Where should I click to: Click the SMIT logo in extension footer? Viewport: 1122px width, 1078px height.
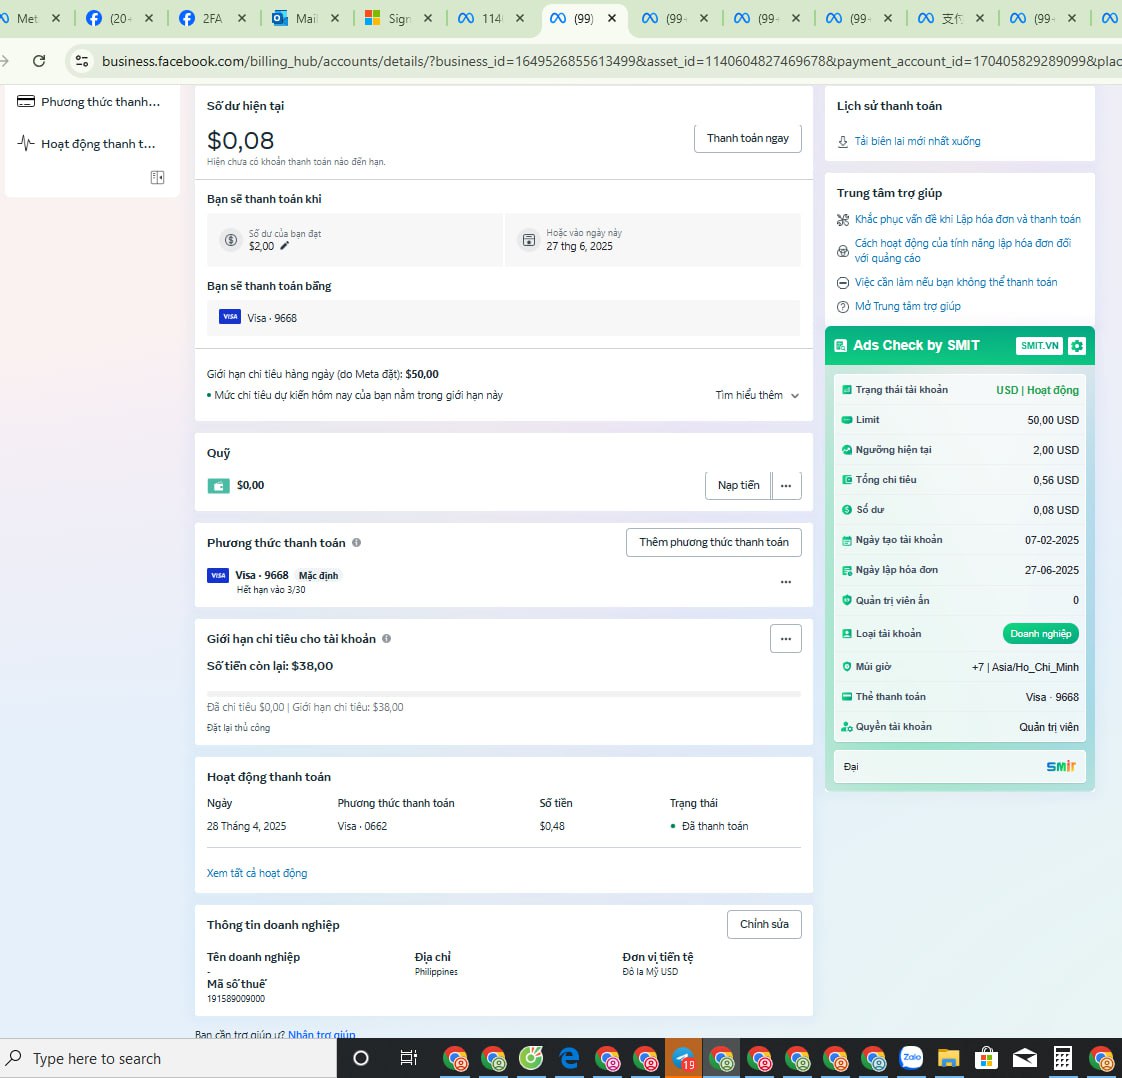1061,766
